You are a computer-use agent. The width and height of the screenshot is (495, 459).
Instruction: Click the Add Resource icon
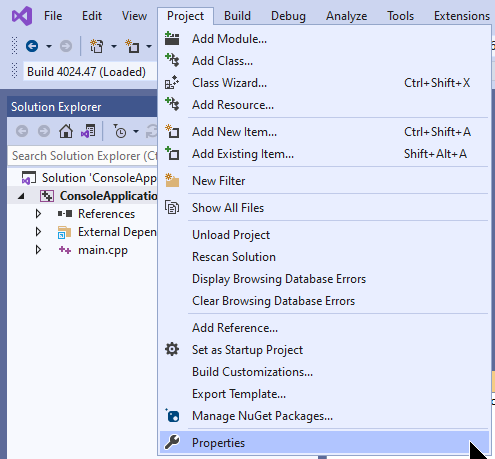[x=172, y=105]
